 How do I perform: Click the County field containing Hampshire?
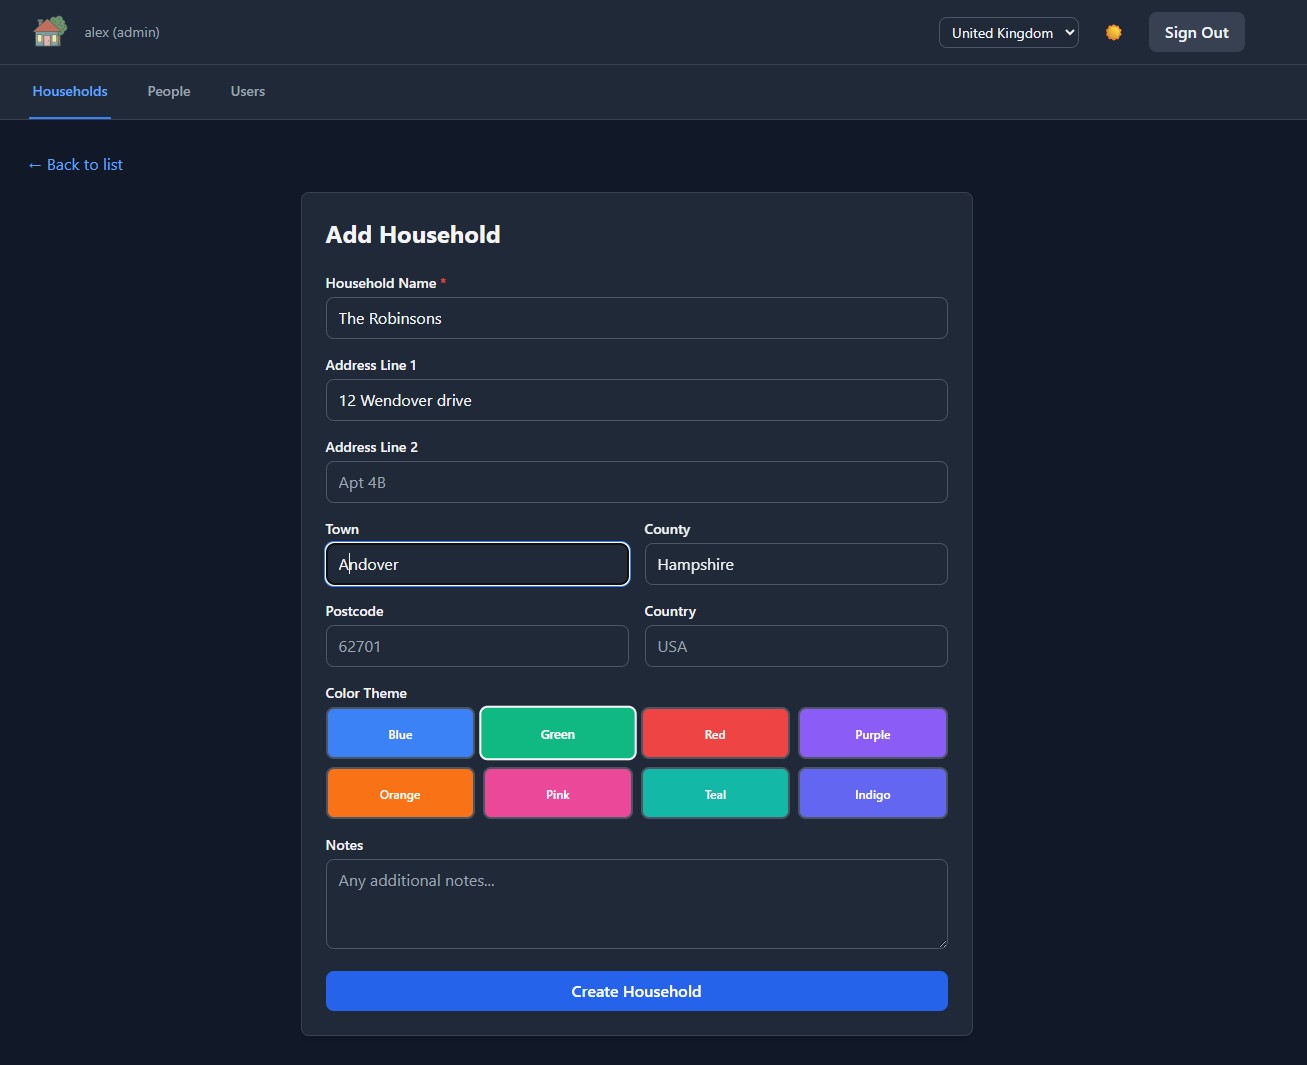coord(796,564)
